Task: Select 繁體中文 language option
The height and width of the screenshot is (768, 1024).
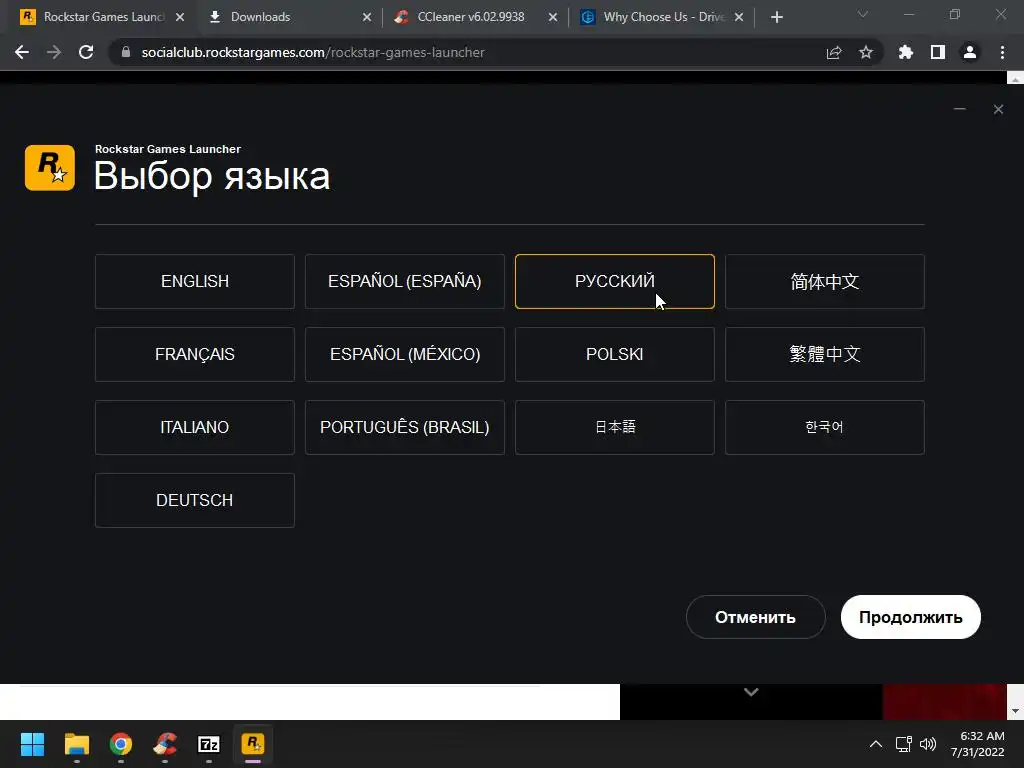Action: click(825, 355)
